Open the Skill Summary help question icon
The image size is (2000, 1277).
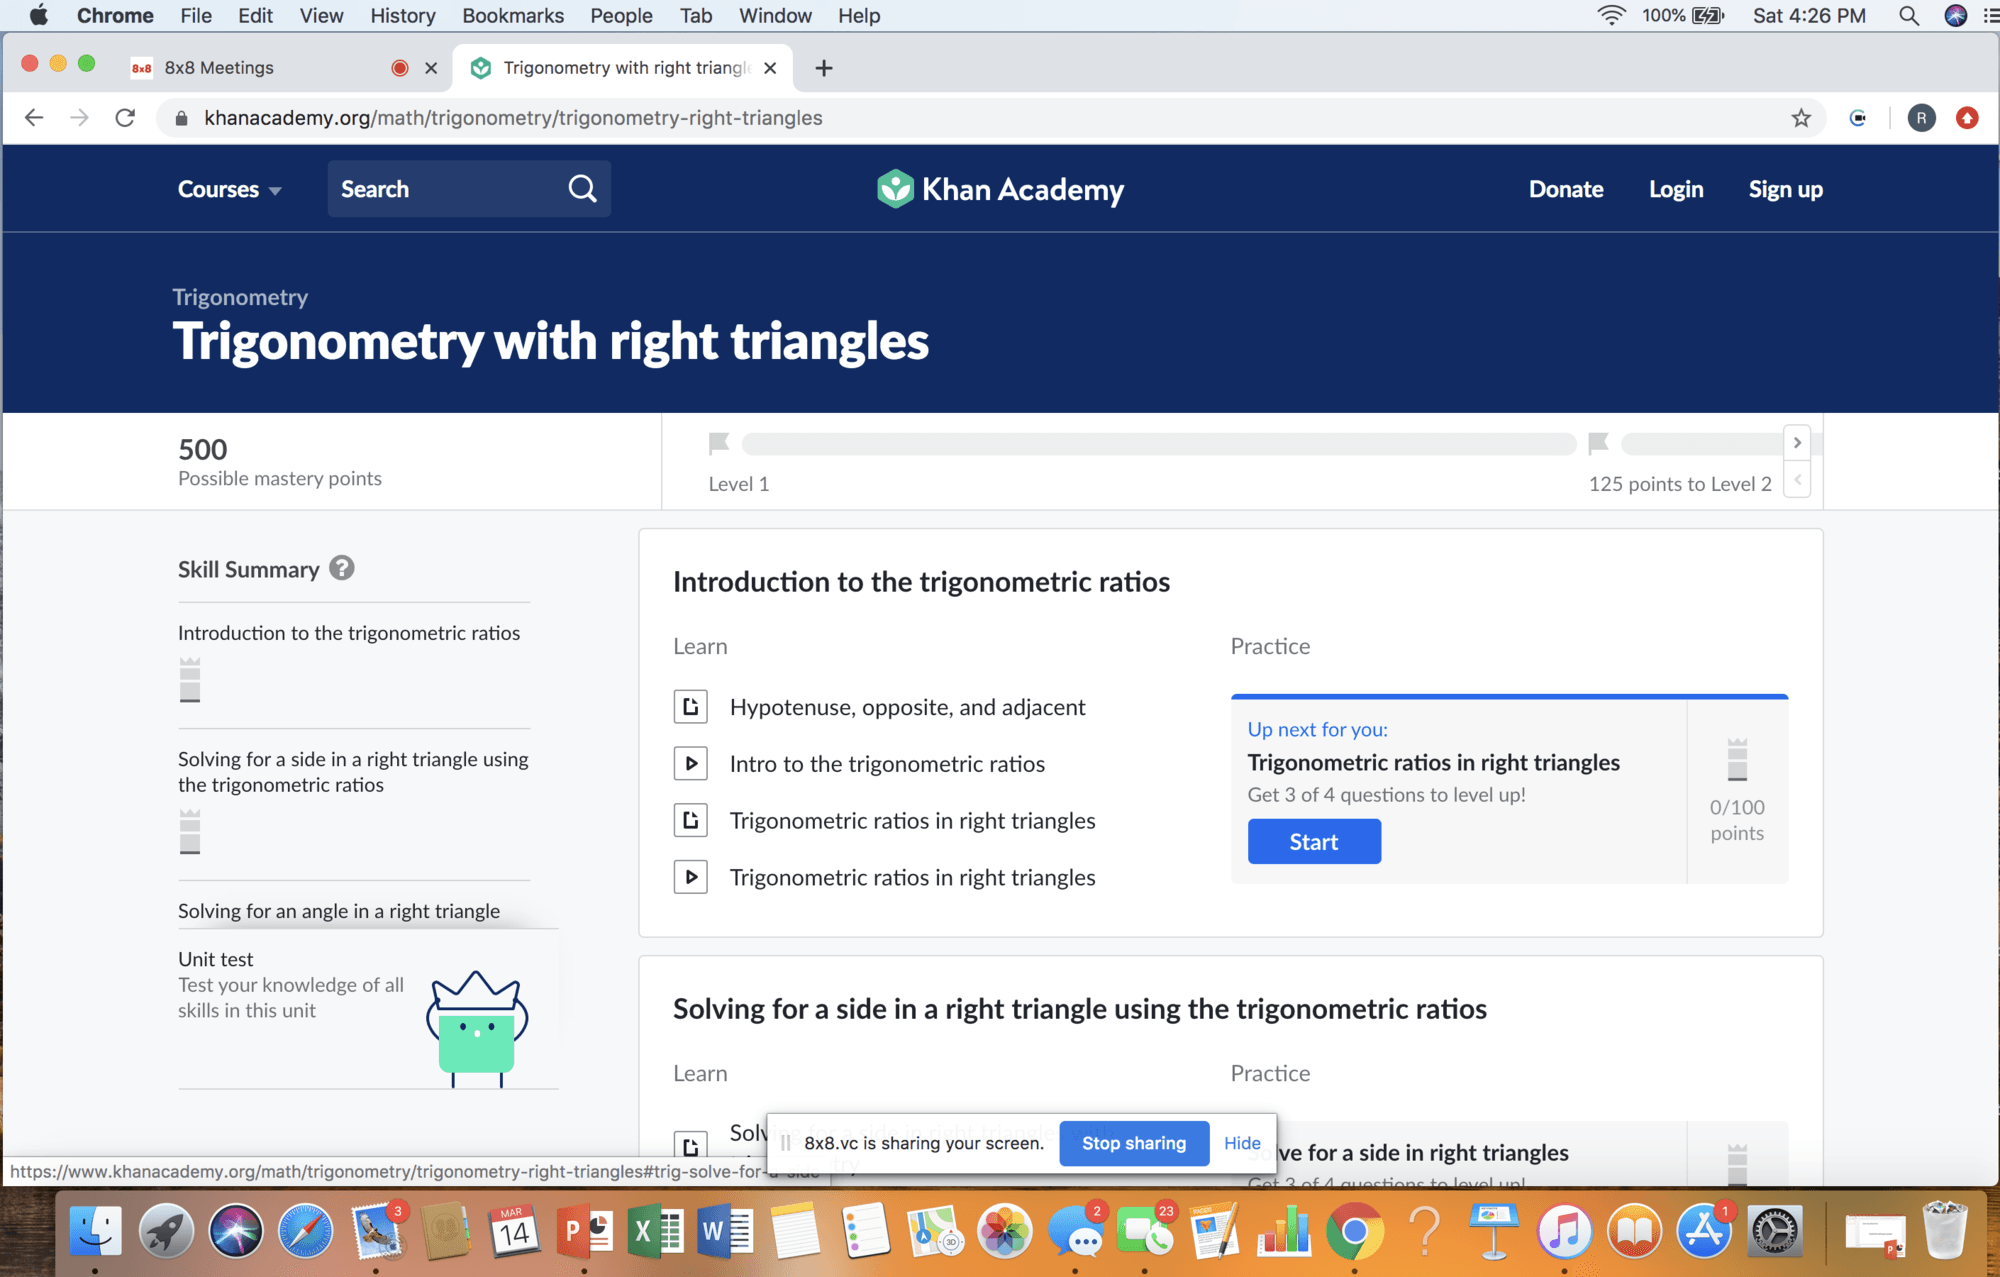tap(342, 568)
